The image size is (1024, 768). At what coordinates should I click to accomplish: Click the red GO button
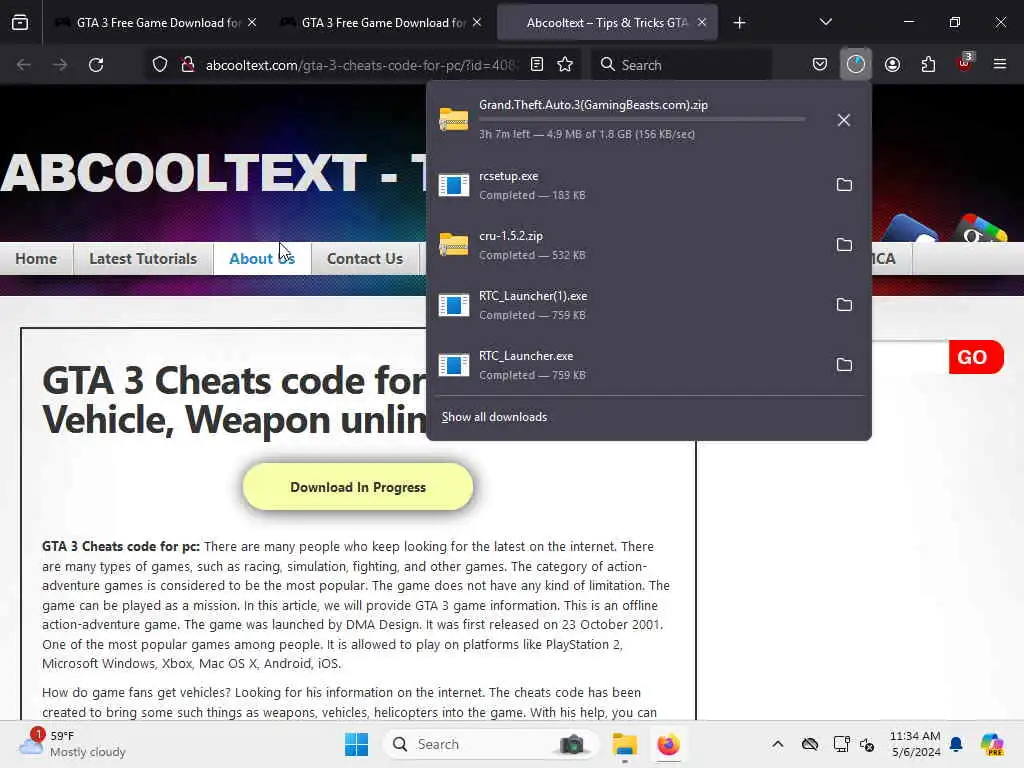976,357
